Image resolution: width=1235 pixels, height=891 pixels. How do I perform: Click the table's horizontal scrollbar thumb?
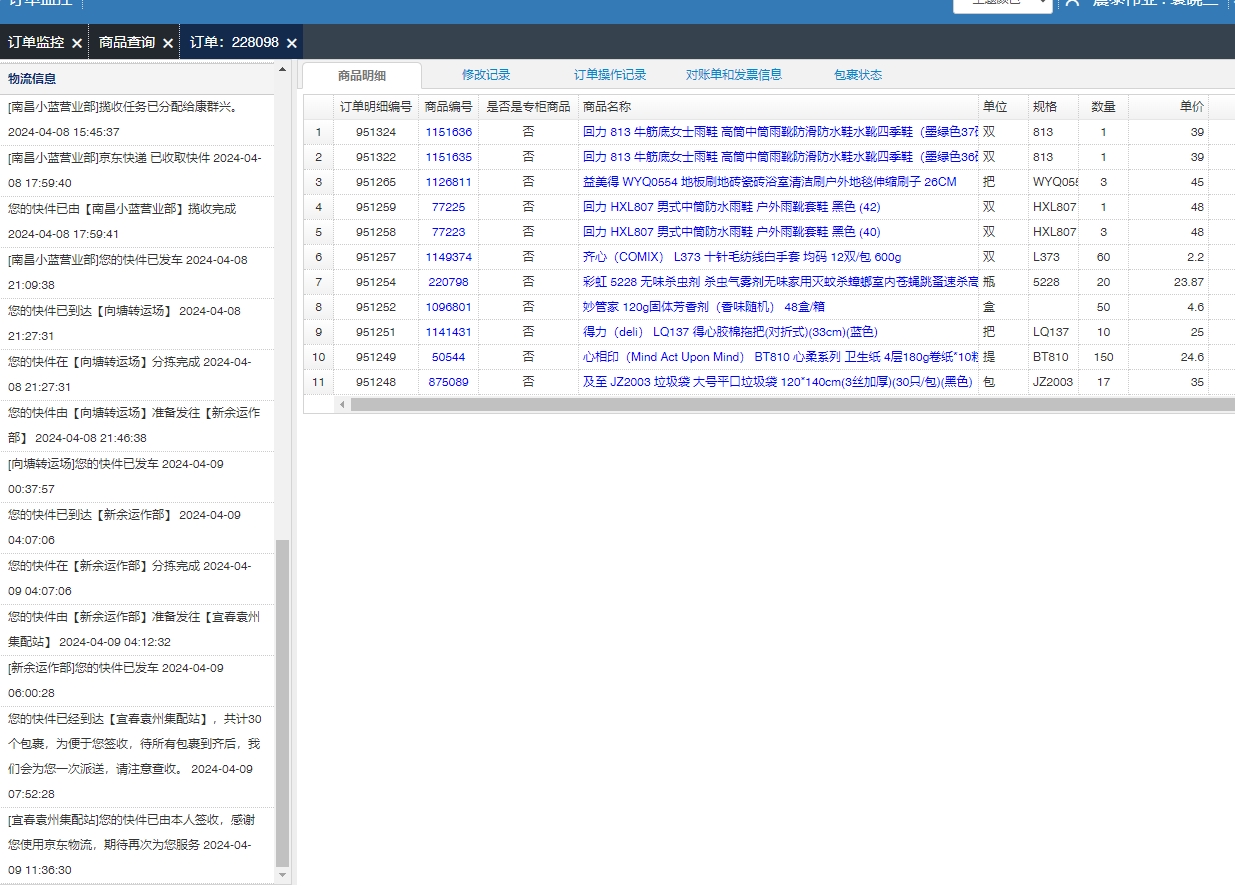(x=792, y=405)
